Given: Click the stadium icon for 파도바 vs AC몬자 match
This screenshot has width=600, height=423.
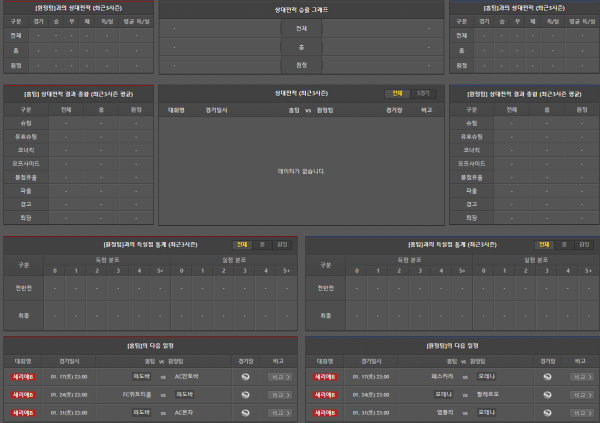Looking at the screenshot, I should click(x=246, y=411).
